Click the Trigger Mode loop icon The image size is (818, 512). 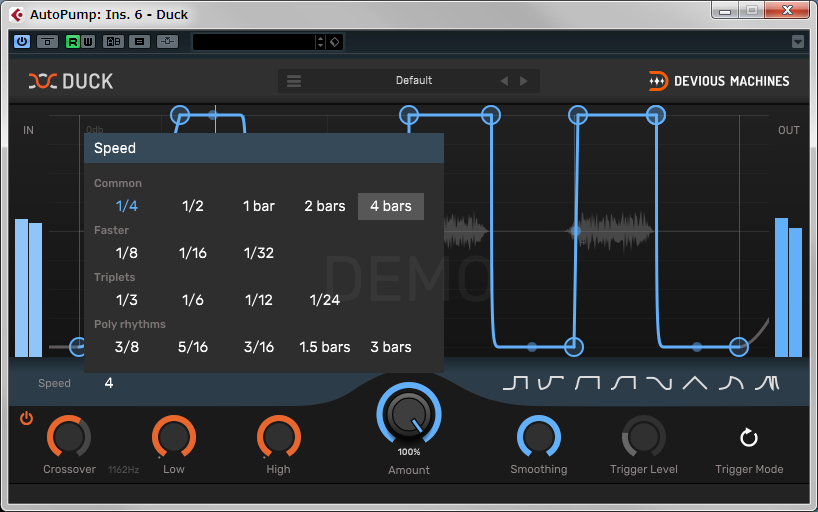tap(749, 437)
